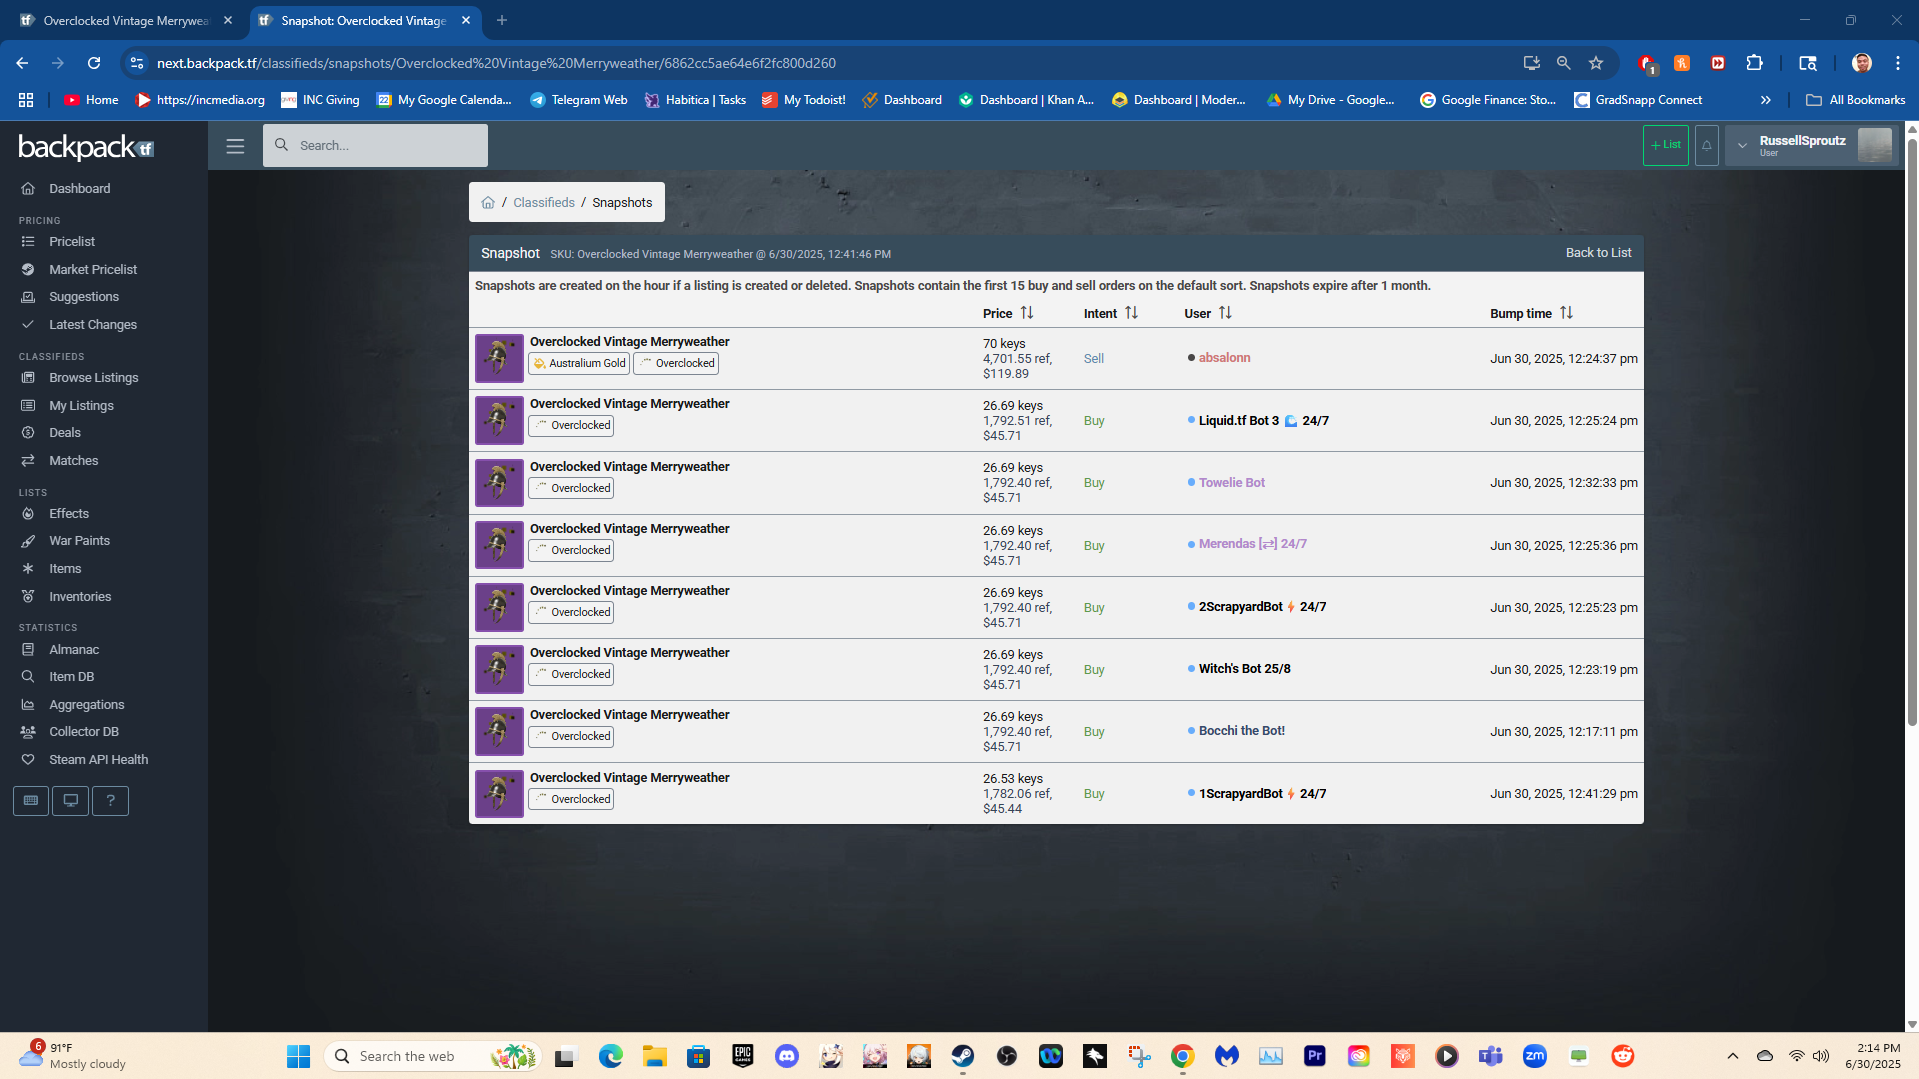The image size is (1919, 1079).
Task: Open Discord from the Windows taskbar
Action: tap(787, 1056)
